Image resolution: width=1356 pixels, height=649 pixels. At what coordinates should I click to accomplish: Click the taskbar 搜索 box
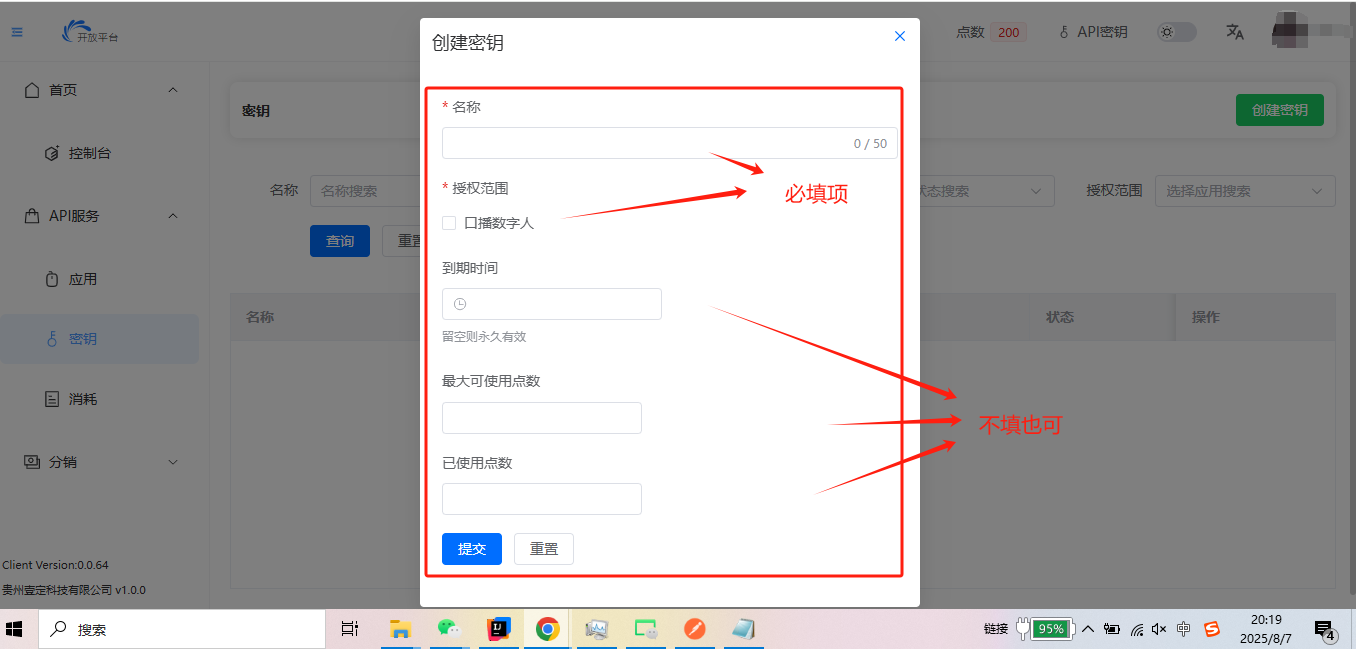point(182,629)
